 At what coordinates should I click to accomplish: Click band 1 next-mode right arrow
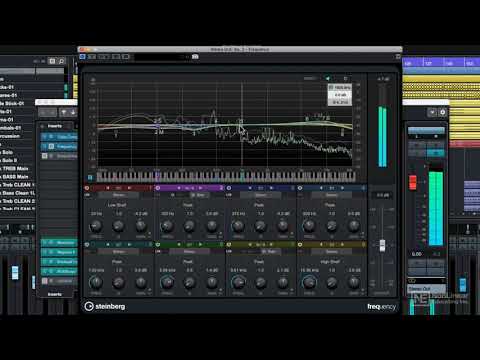(x=129, y=188)
